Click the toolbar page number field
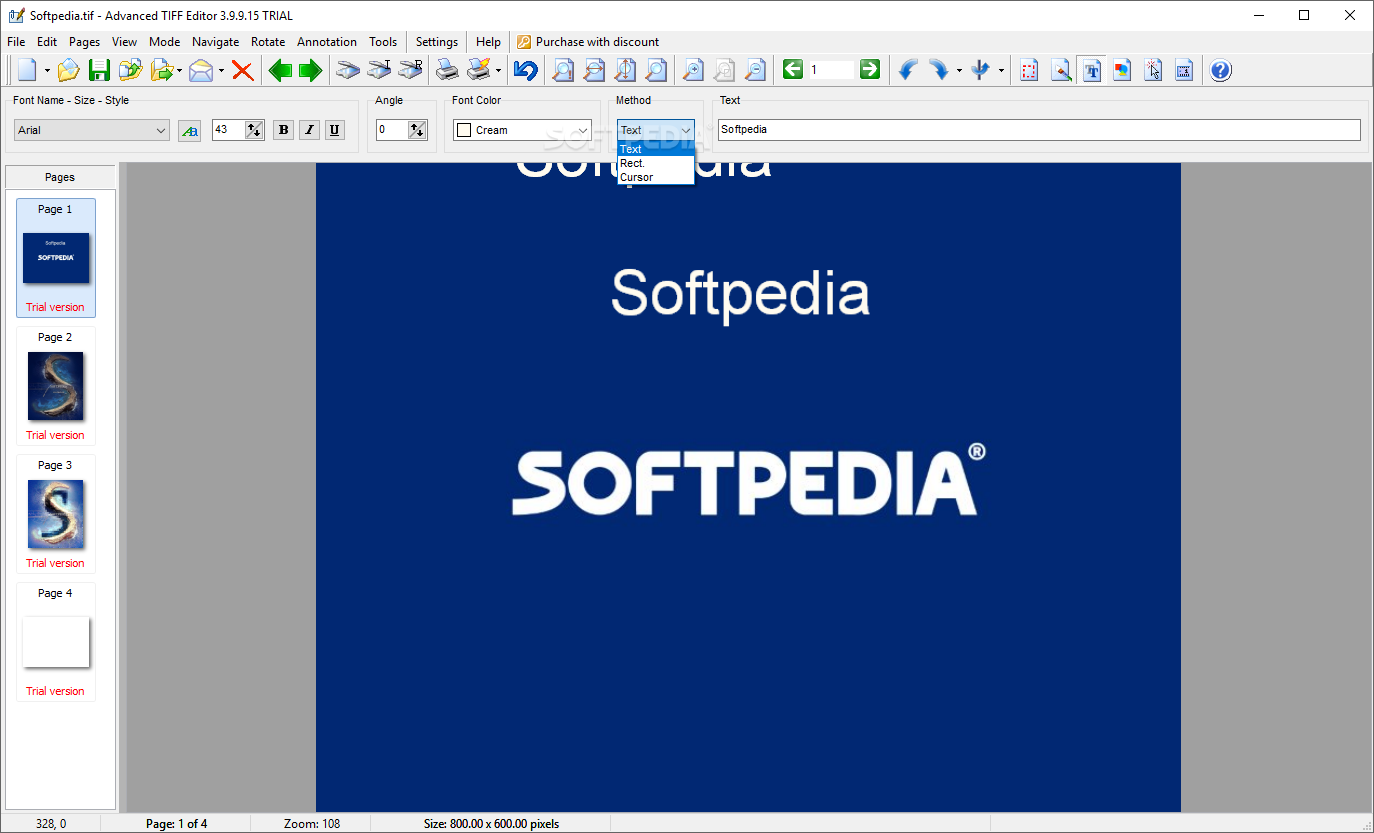 point(831,69)
